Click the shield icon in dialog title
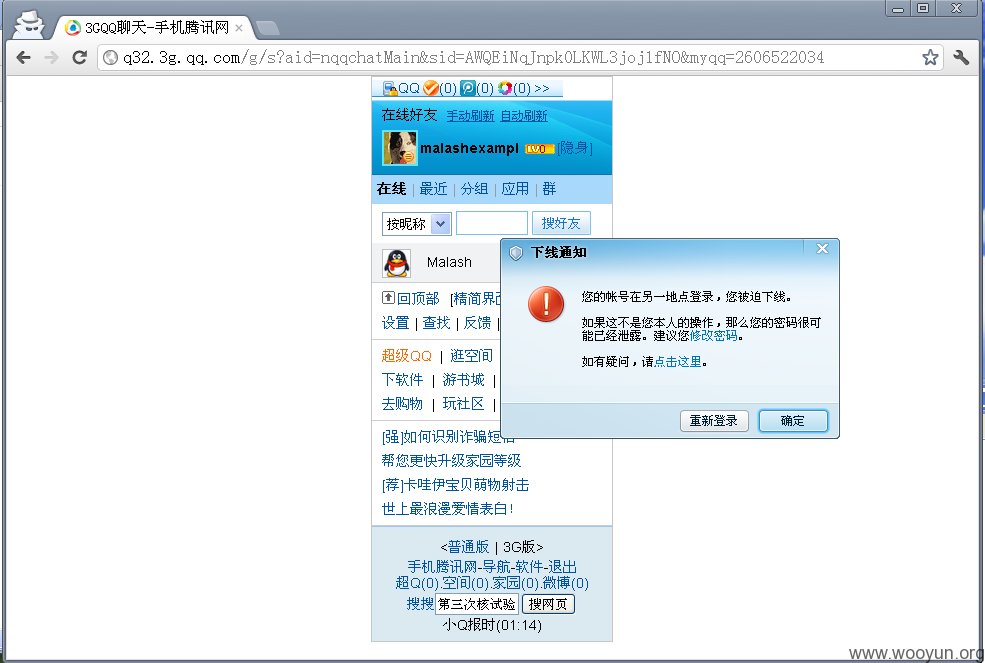 point(516,253)
